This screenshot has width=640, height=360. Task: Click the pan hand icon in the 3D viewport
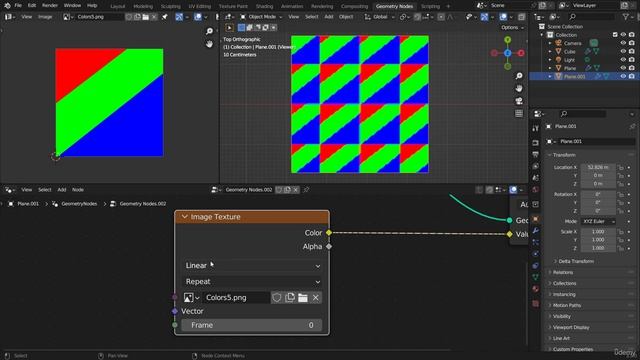pos(519,88)
